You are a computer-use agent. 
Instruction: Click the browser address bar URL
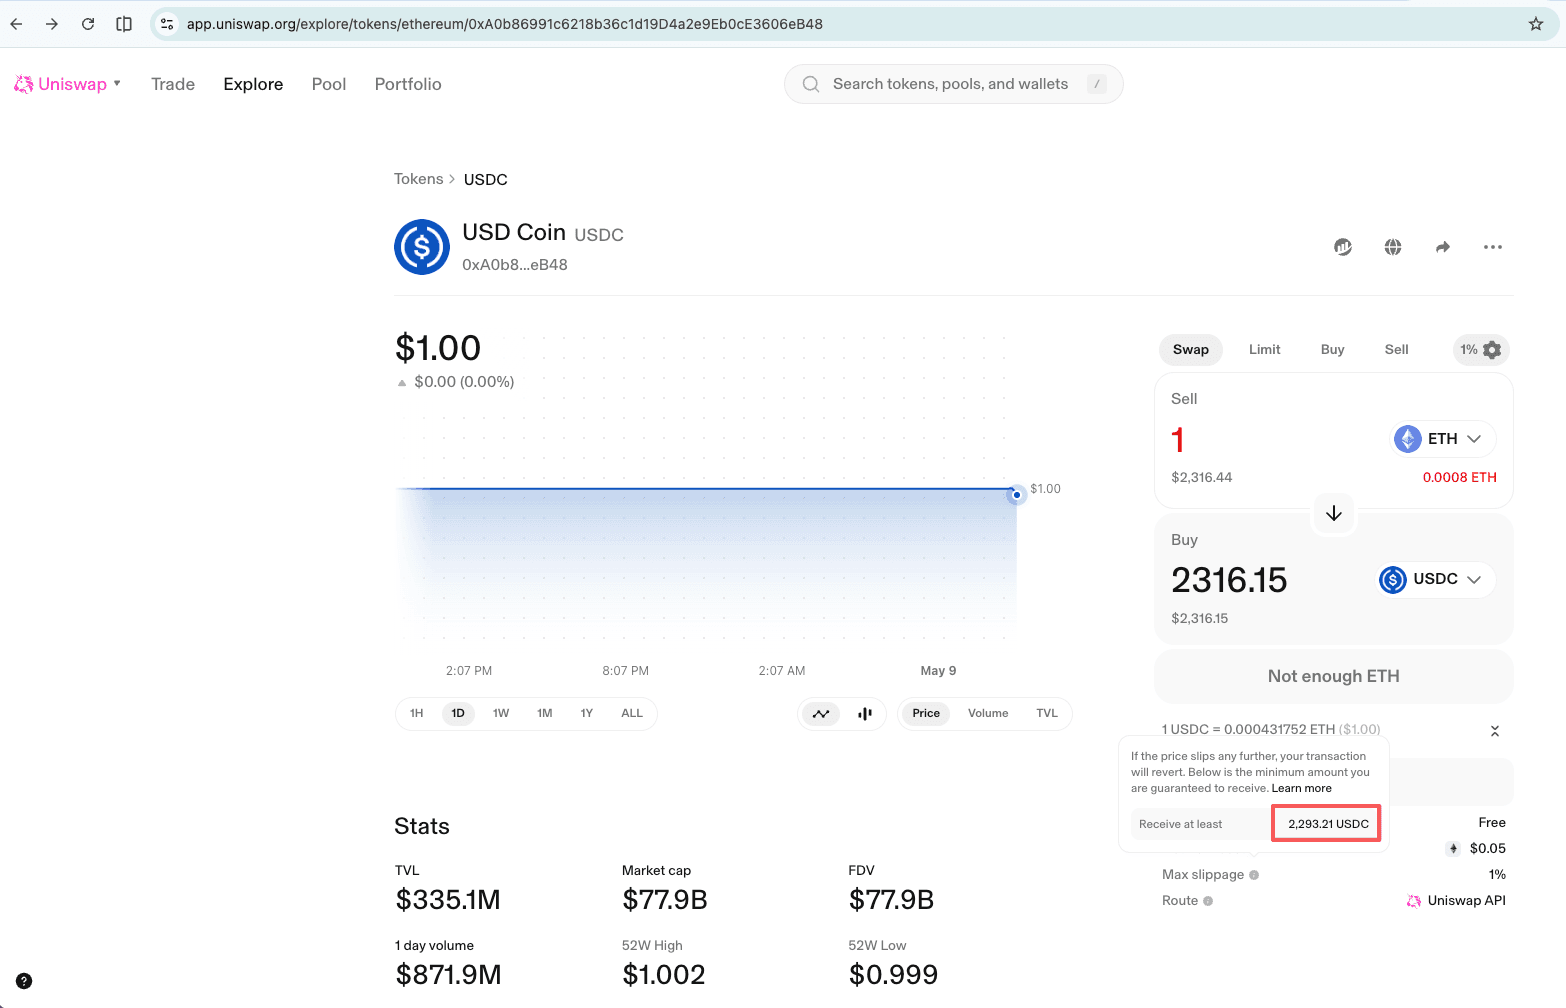coord(505,24)
